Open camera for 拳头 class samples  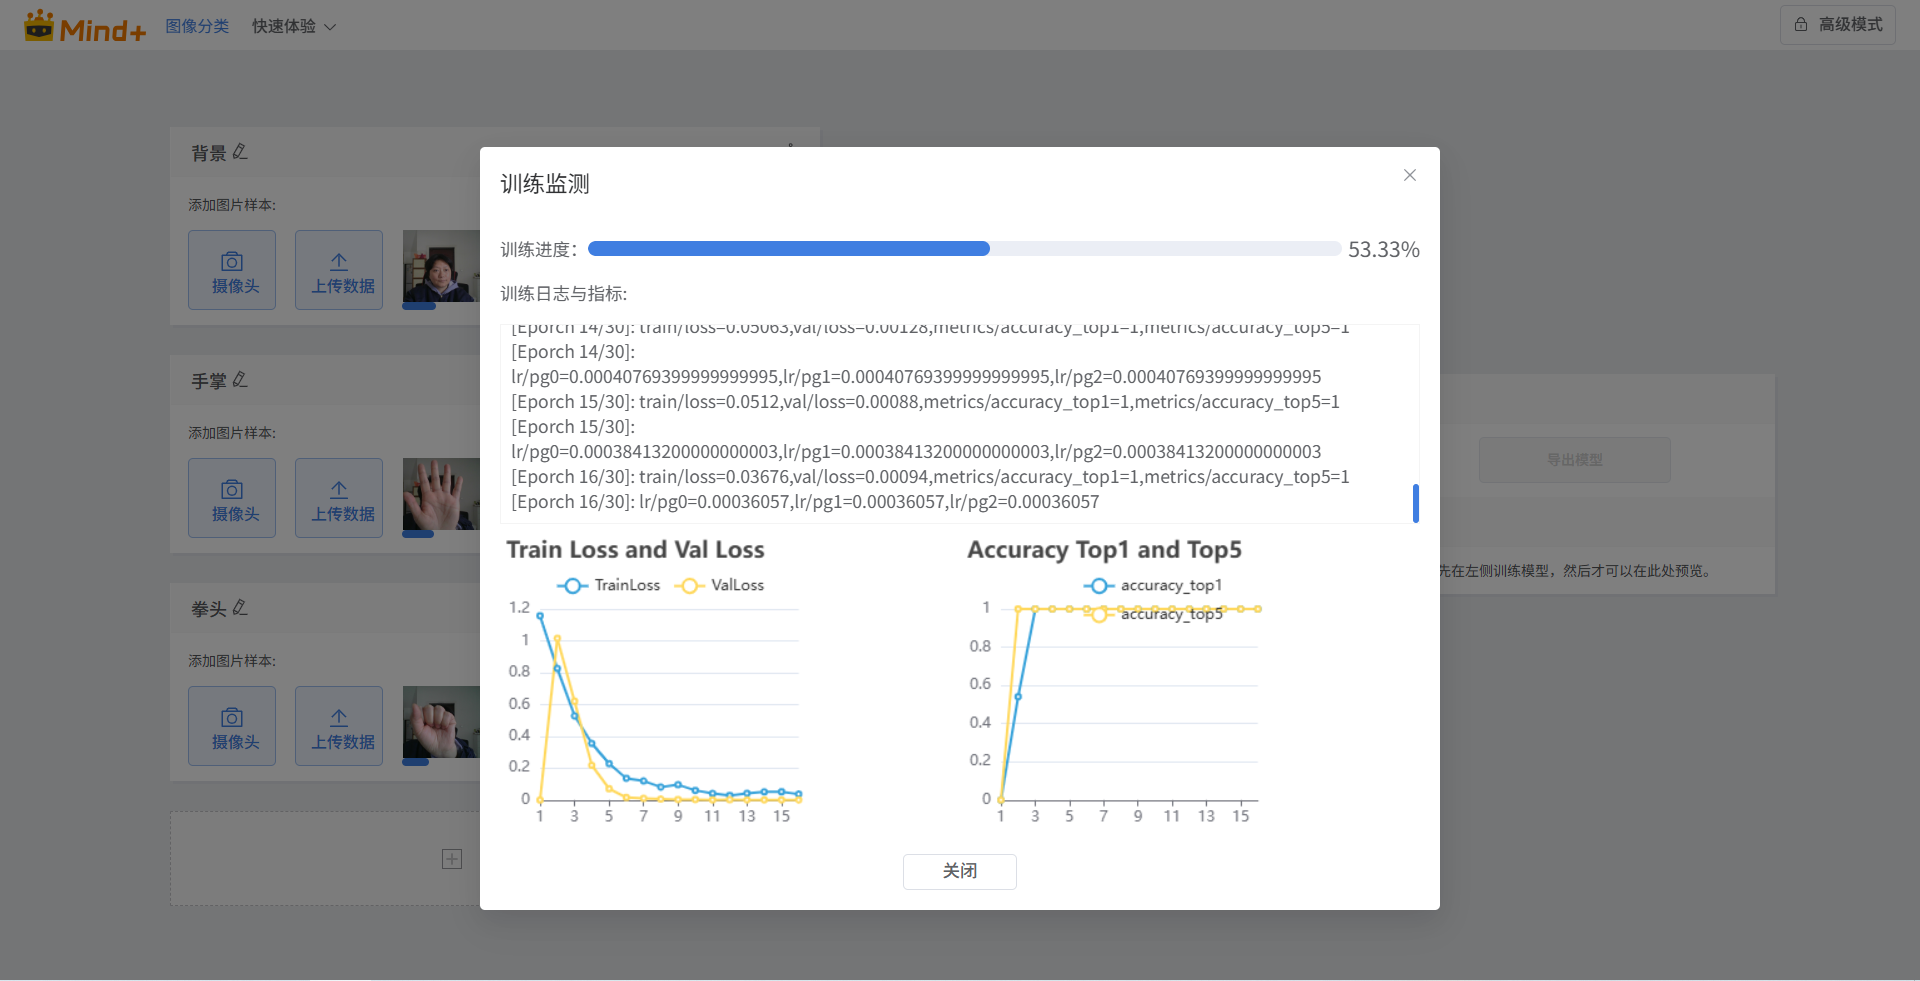[x=232, y=726]
